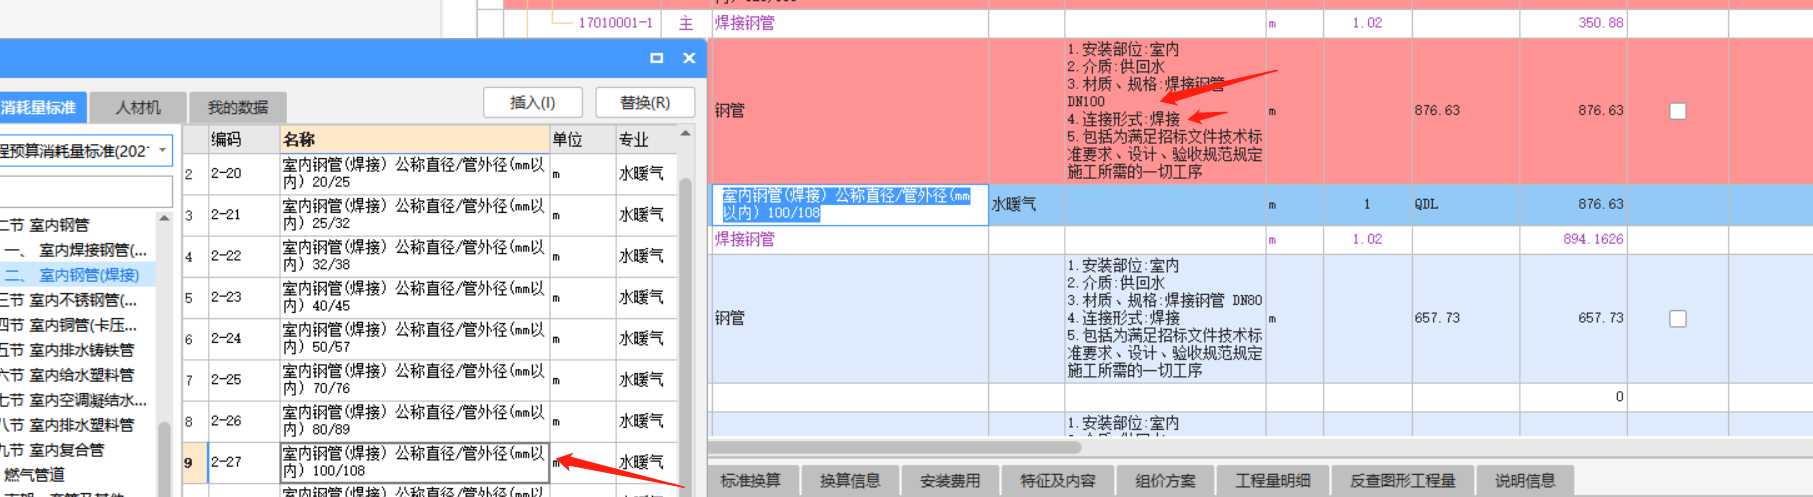The width and height of the screenshot is (1813, 497).
Task: Click 焊接钢管 in the top row
Action: (745, 22)
